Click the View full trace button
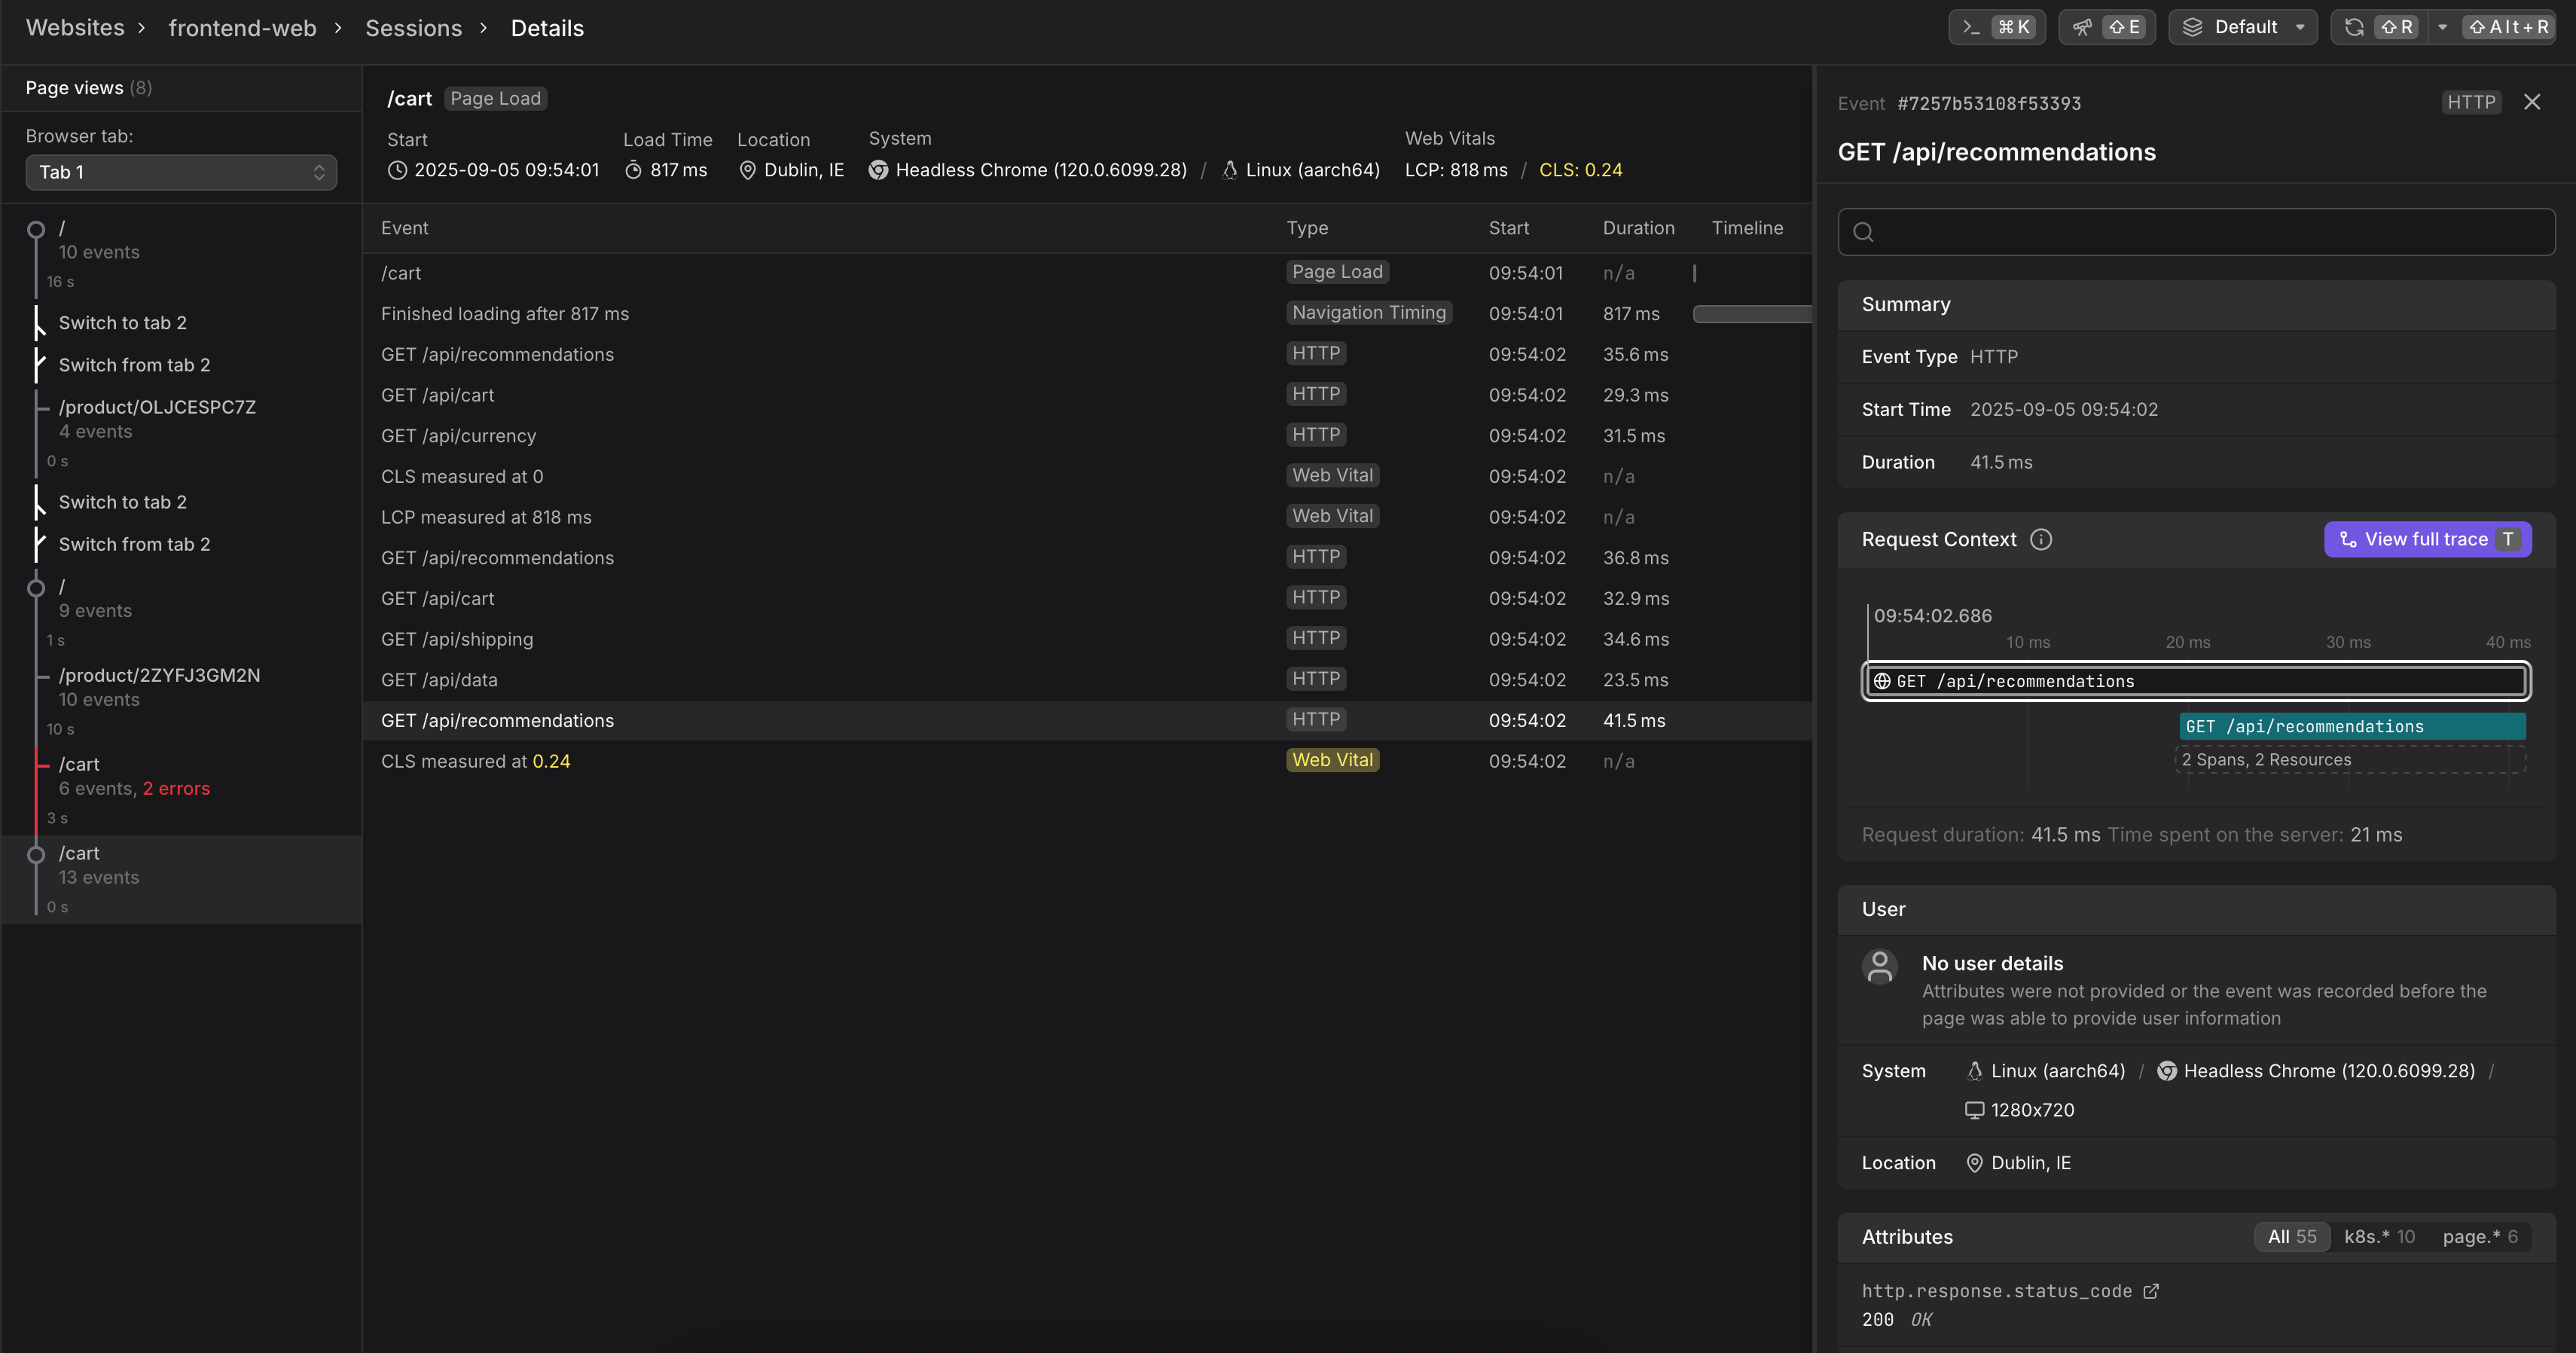The height and width of the screenshot is (1353, 2576). [x=2427, y=540]
